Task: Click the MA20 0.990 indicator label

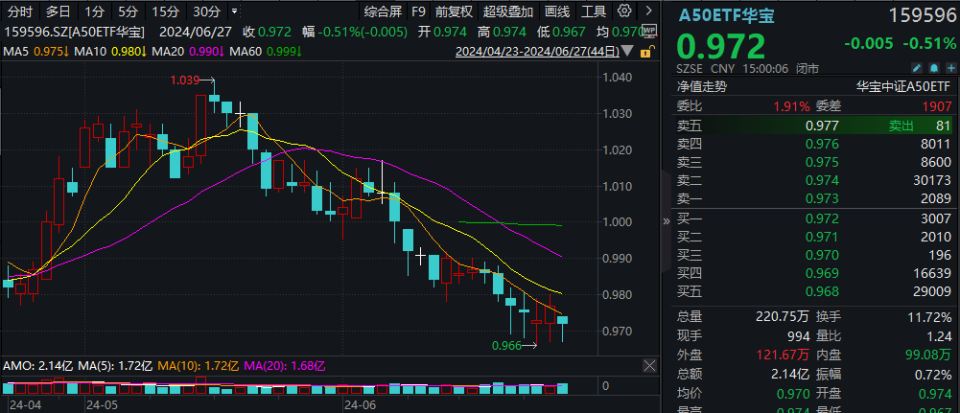Action: point(188,51)
